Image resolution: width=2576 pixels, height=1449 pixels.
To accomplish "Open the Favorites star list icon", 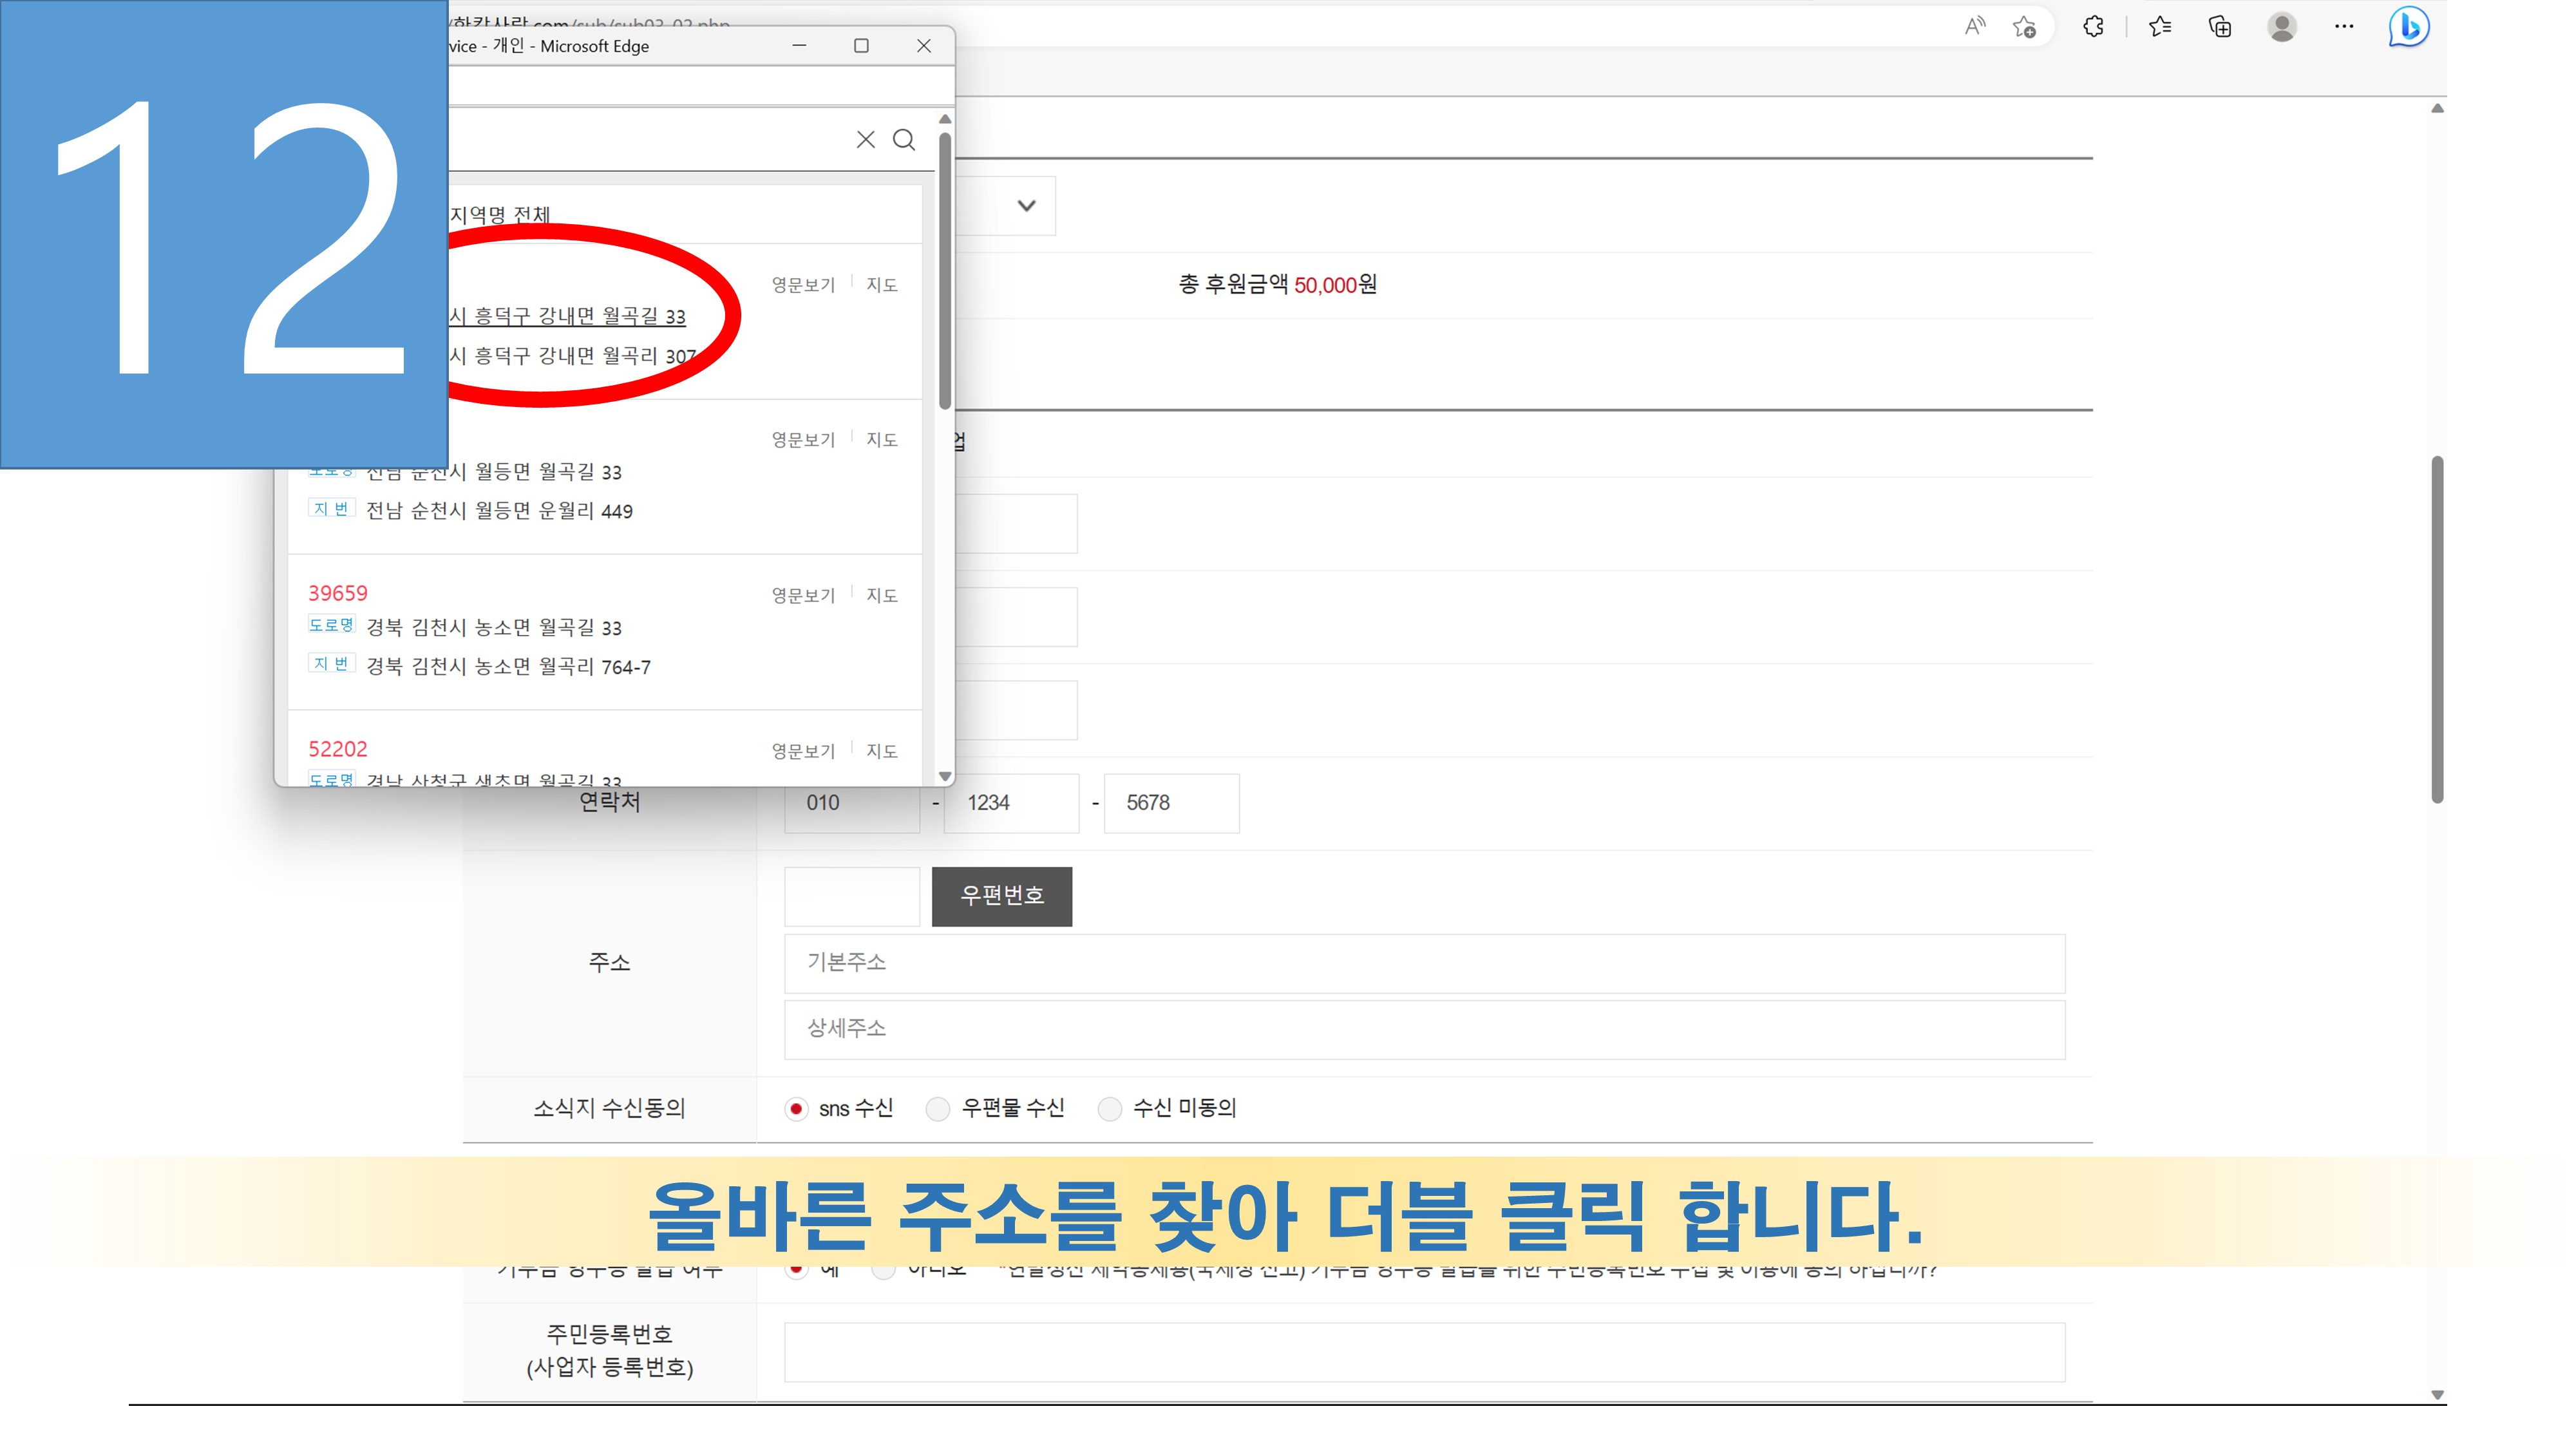I will point(2159,27).
